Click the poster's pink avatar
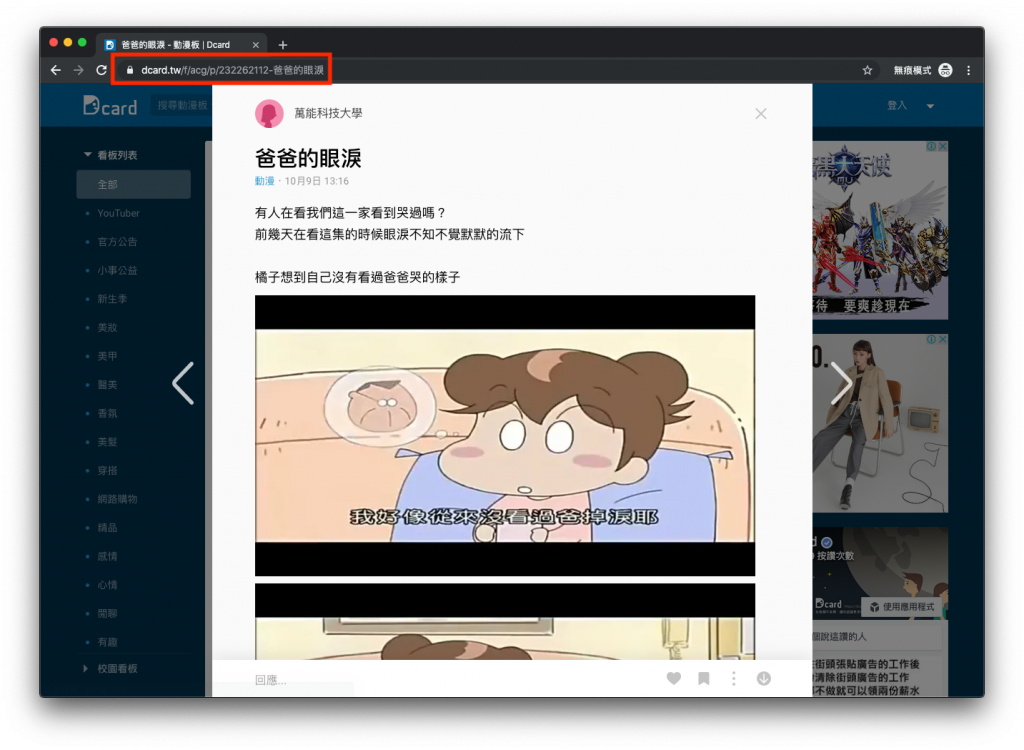 tap(269, 114)
